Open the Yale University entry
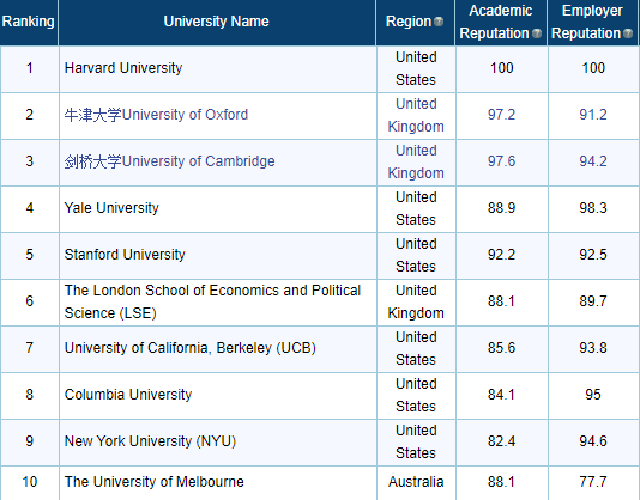This screenshot has height=500, width=640. tap(111, 208)
